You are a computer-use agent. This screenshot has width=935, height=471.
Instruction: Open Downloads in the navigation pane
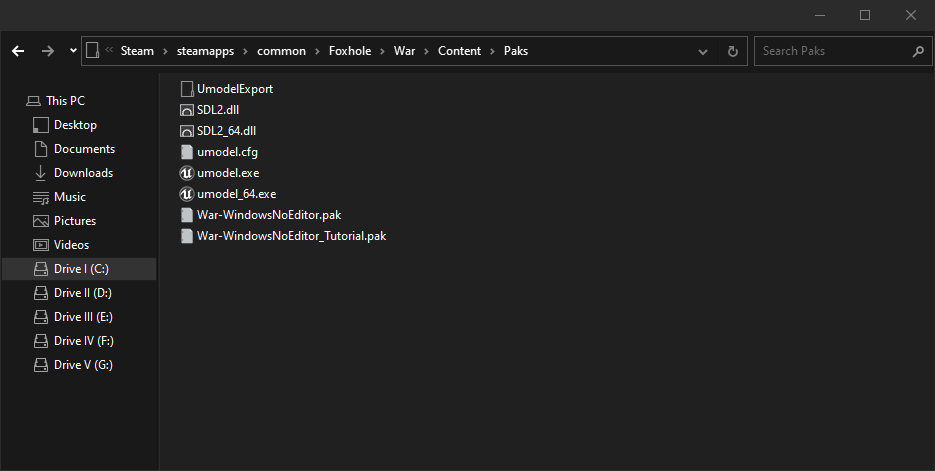[x=83, y=173]
